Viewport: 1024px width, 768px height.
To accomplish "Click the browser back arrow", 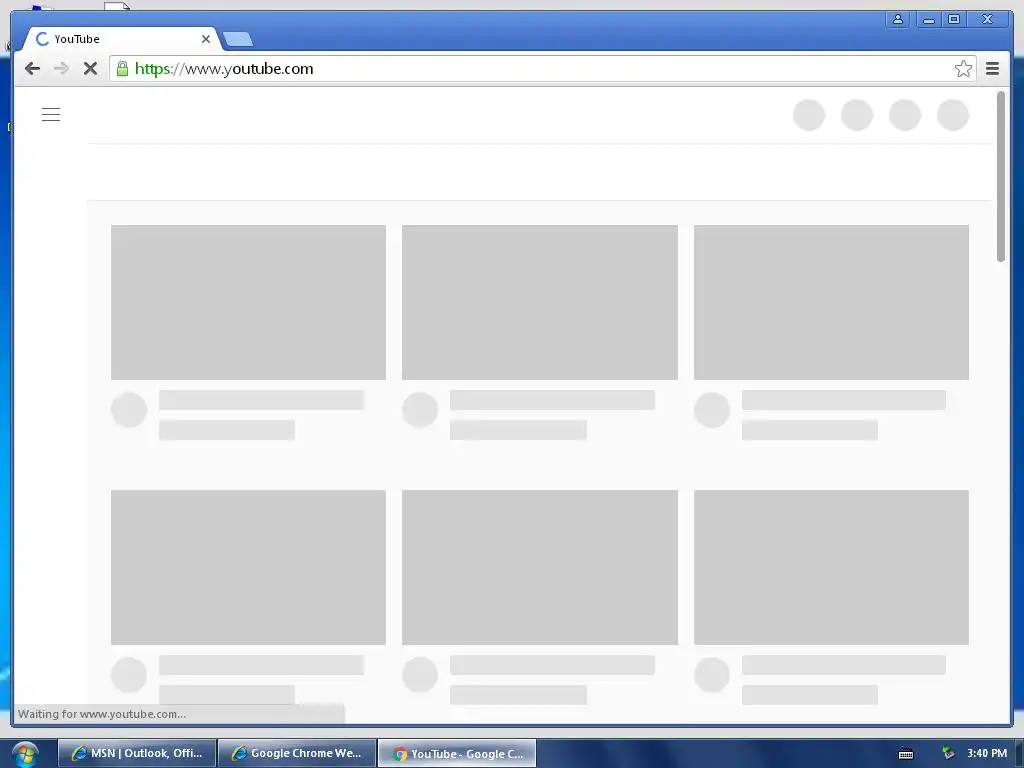I will click(32, 69).
